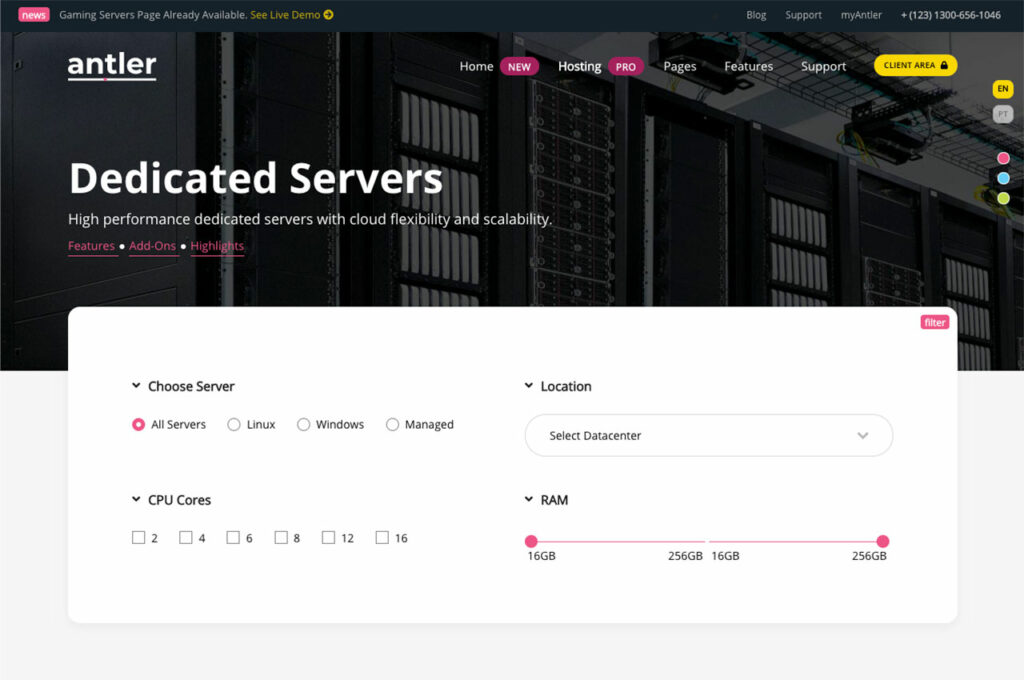The image size is (1024, 680).
Task: Select the Managed server radio option
Action: pyautogui.click(x=392, y=425)
